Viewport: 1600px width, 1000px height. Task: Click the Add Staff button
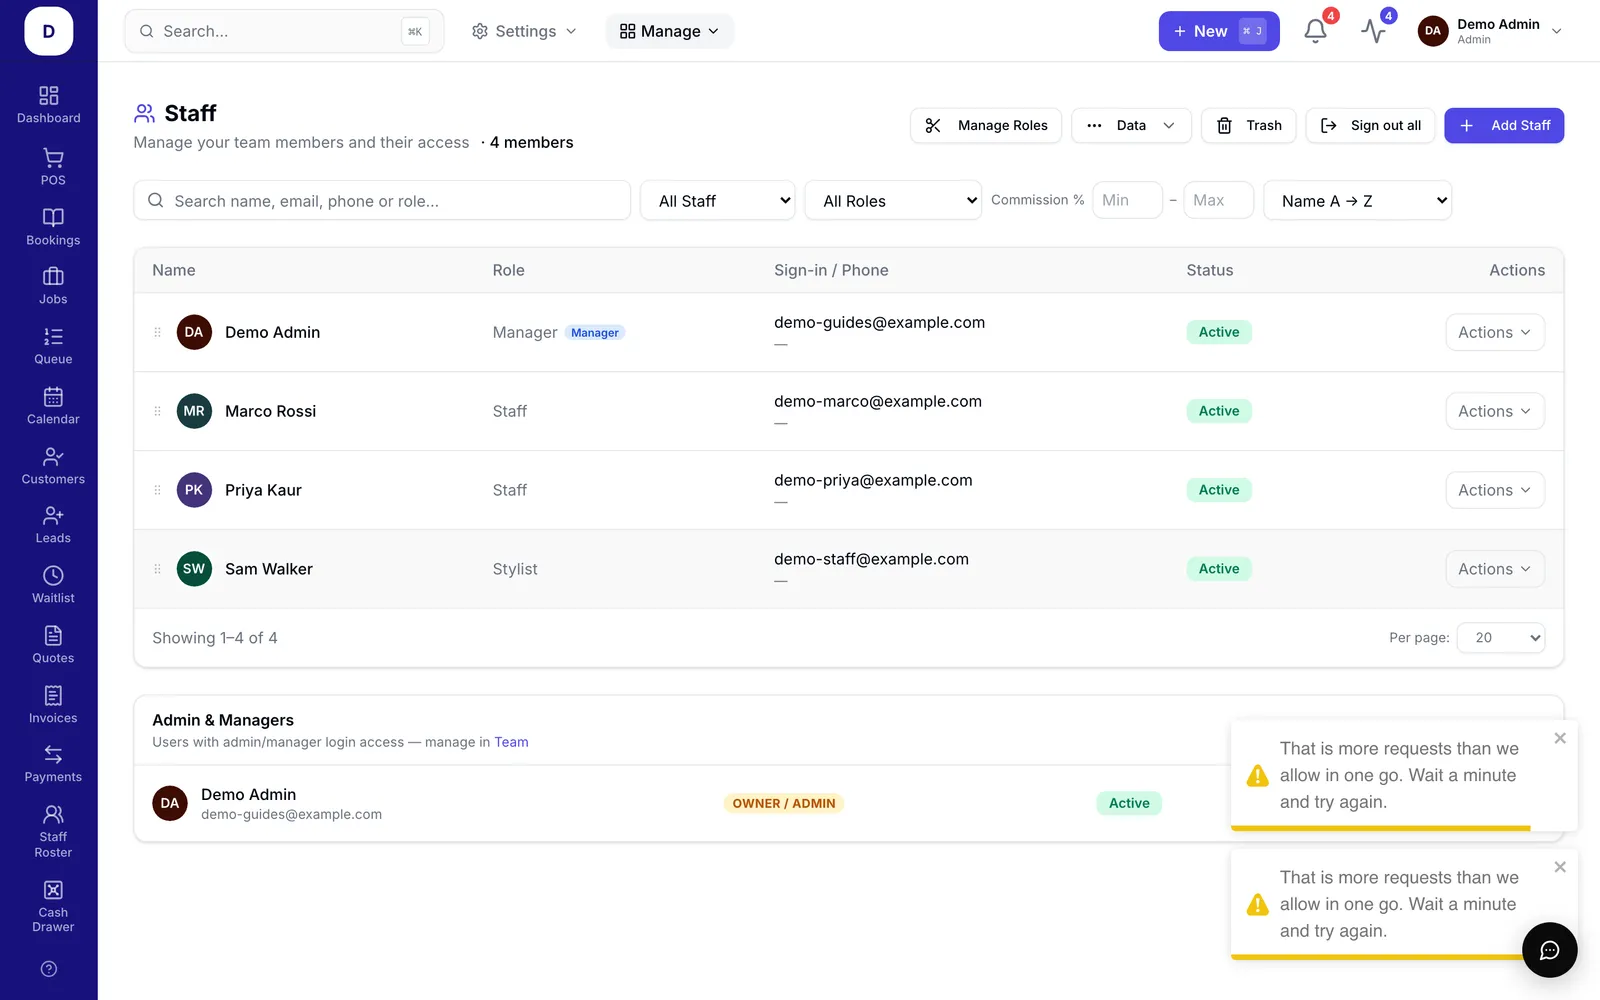click(1504, 125)
